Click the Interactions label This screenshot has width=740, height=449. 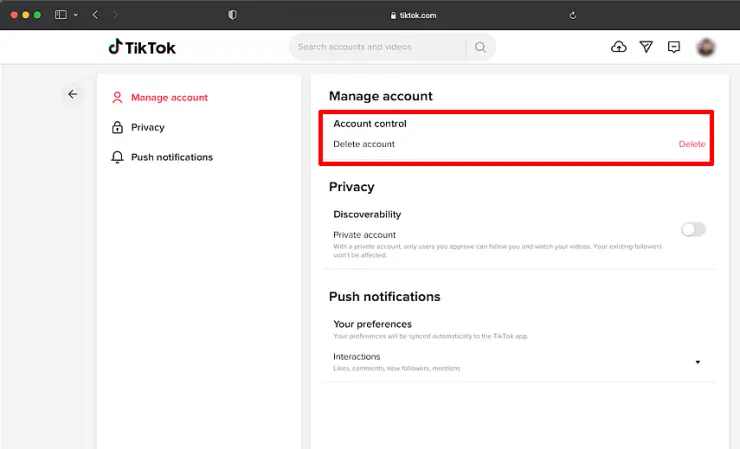point(356,356)
